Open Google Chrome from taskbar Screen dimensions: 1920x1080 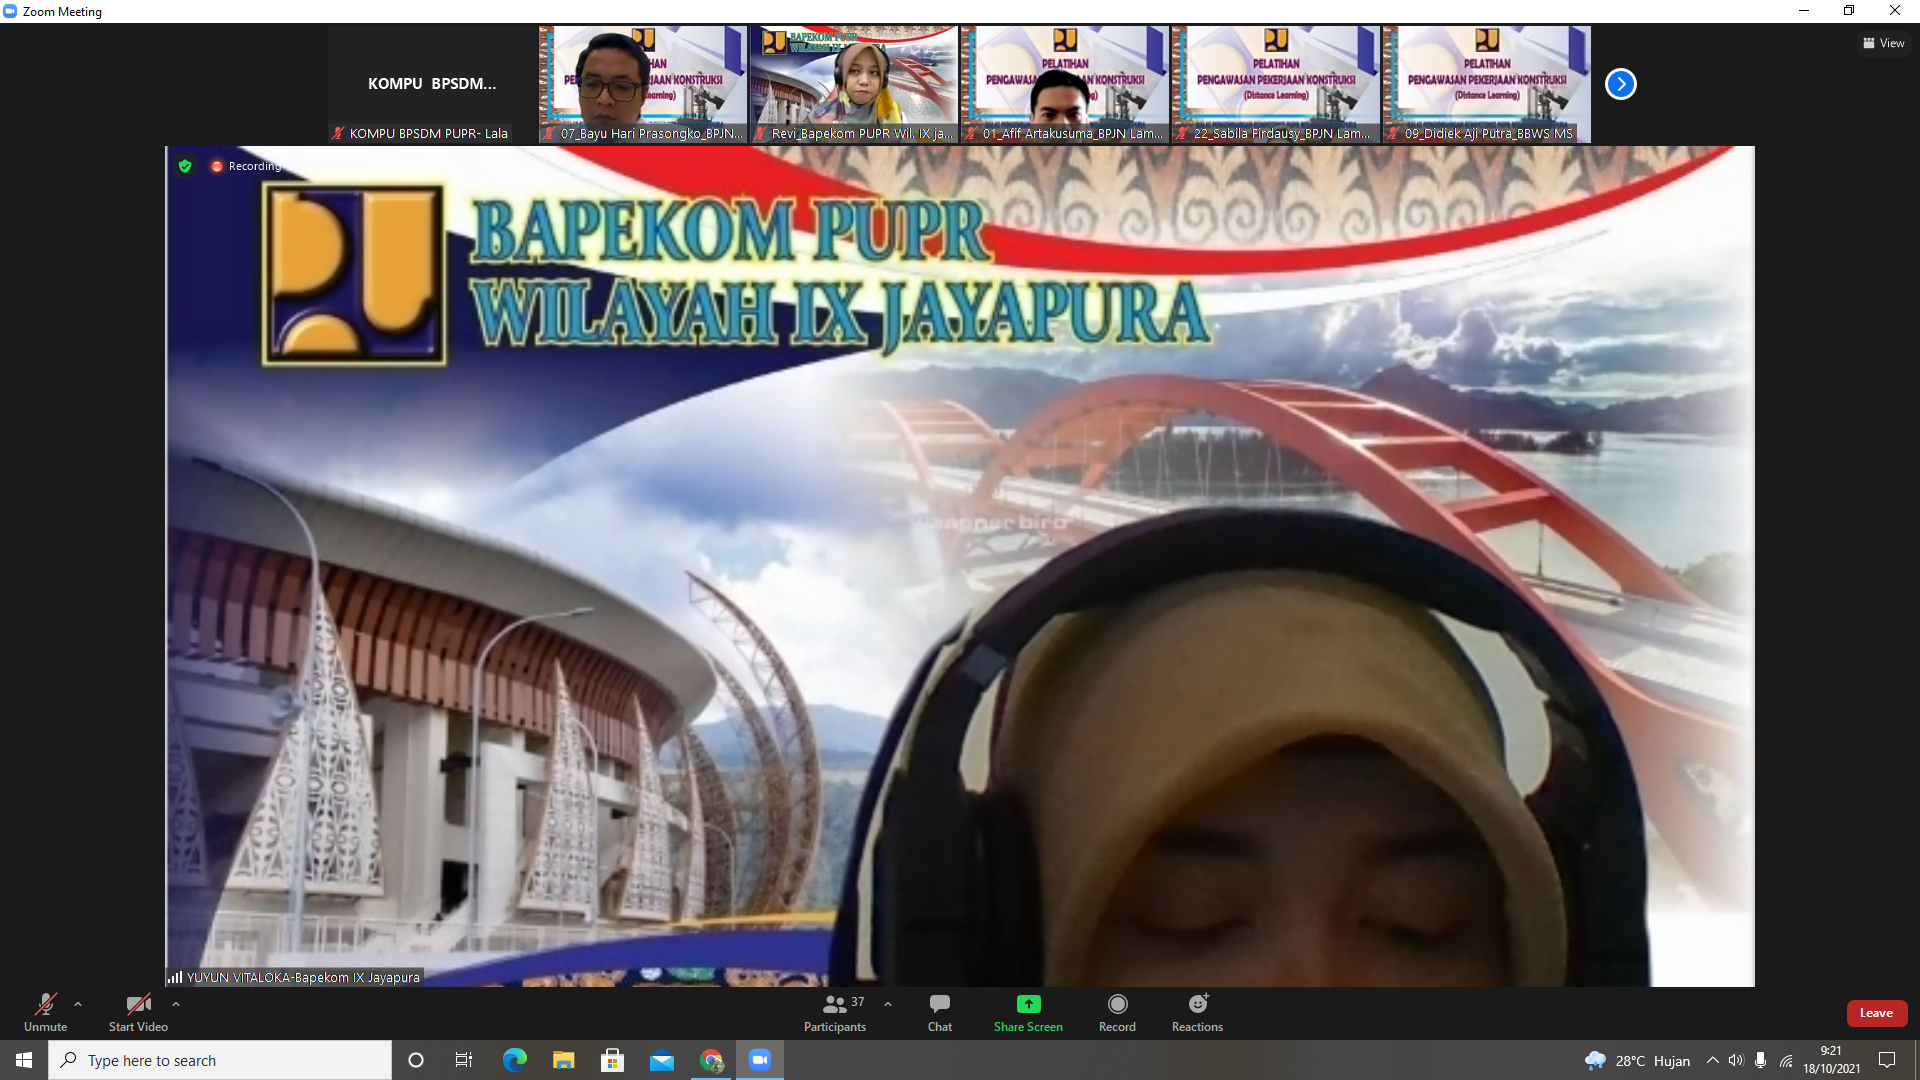click(711, 1060)
